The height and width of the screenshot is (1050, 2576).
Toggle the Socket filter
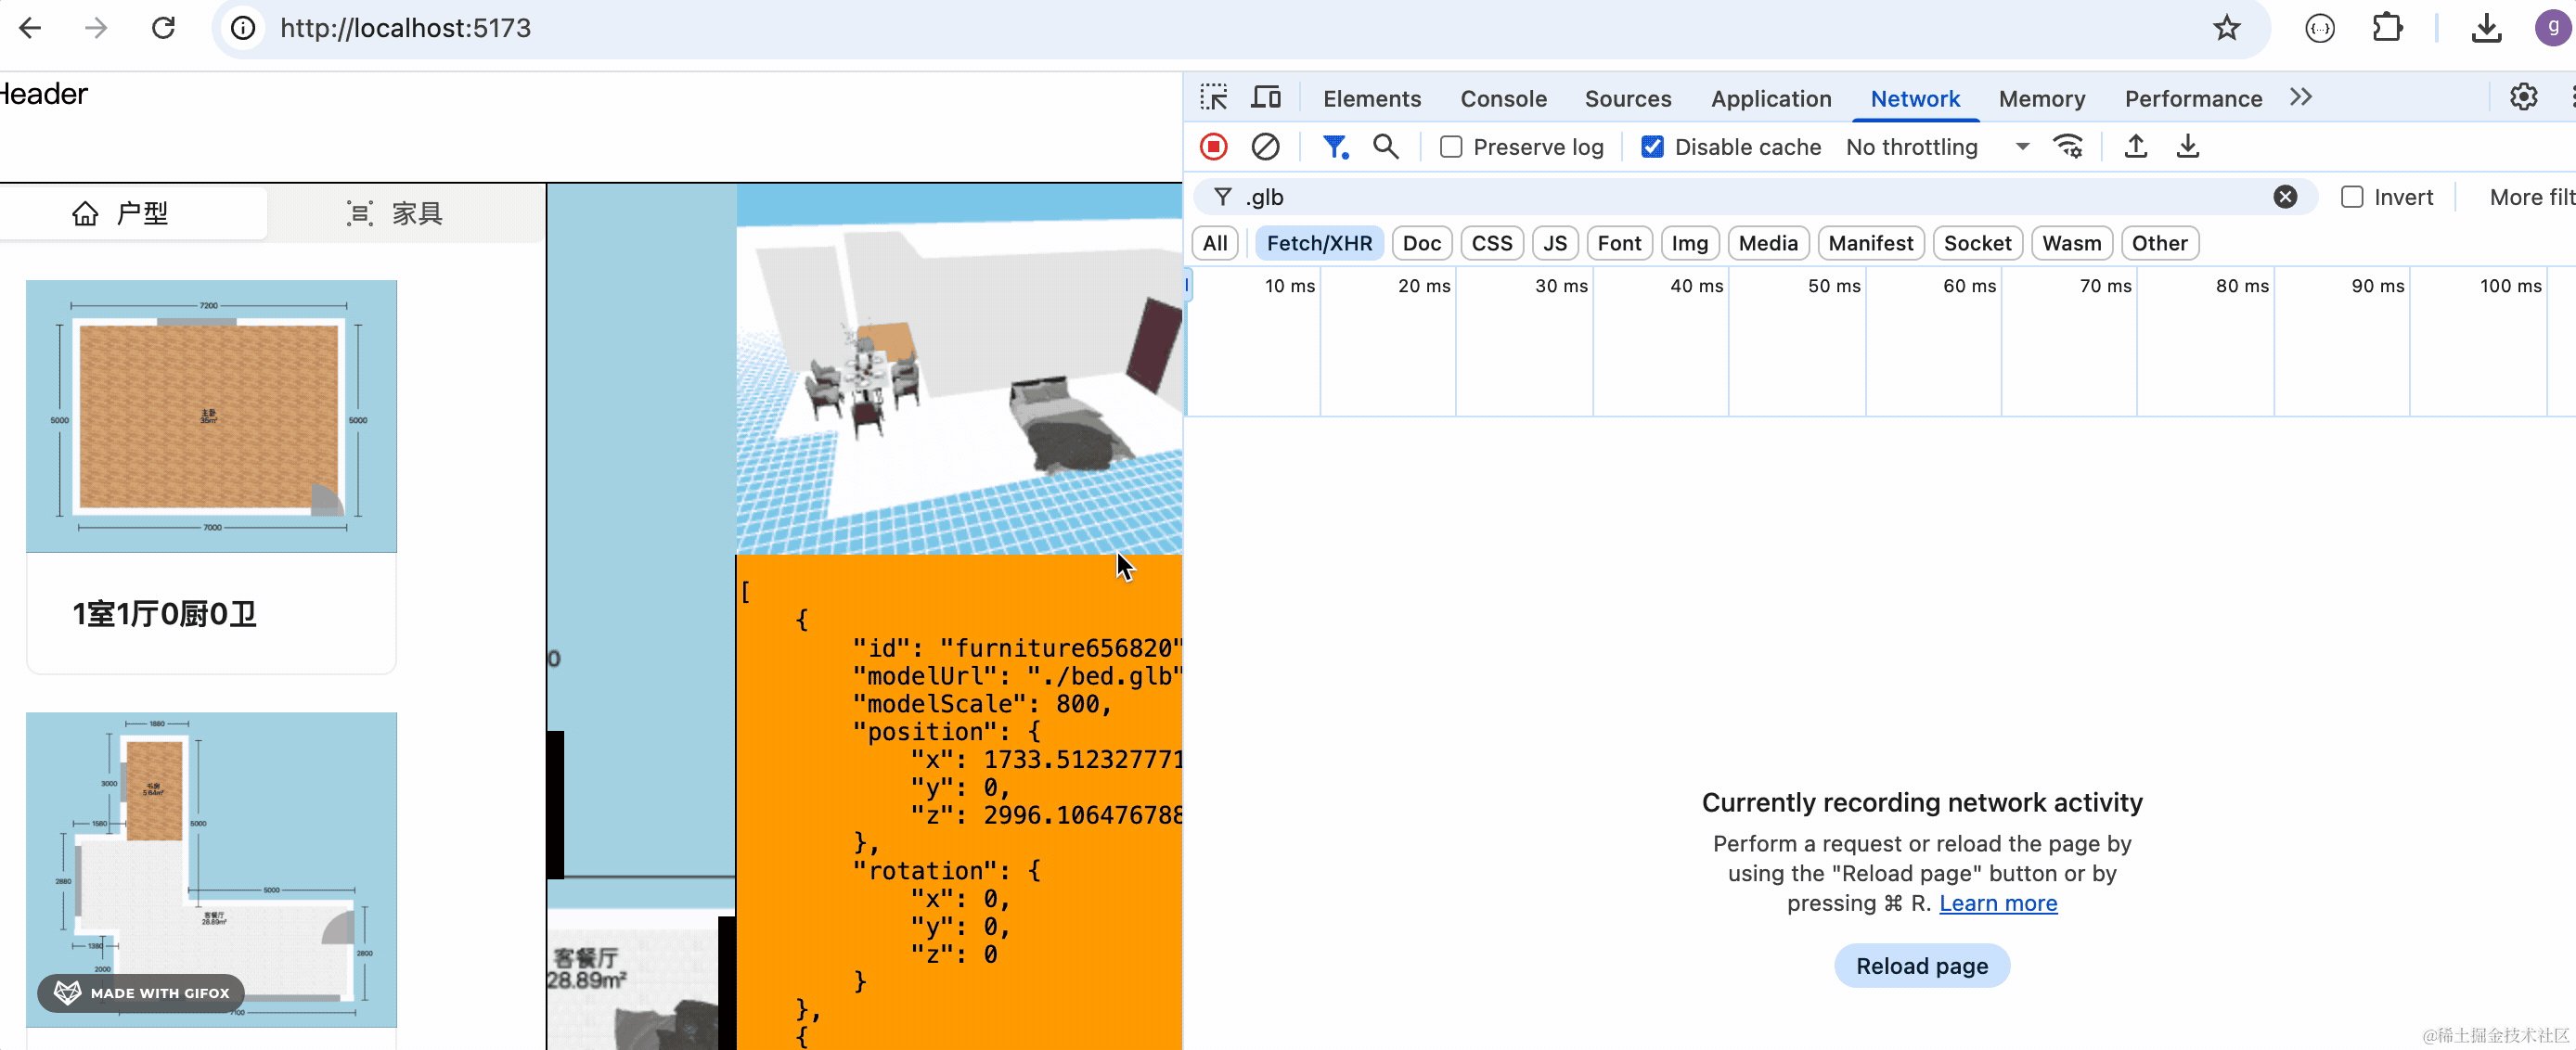tap(1977, 243)
